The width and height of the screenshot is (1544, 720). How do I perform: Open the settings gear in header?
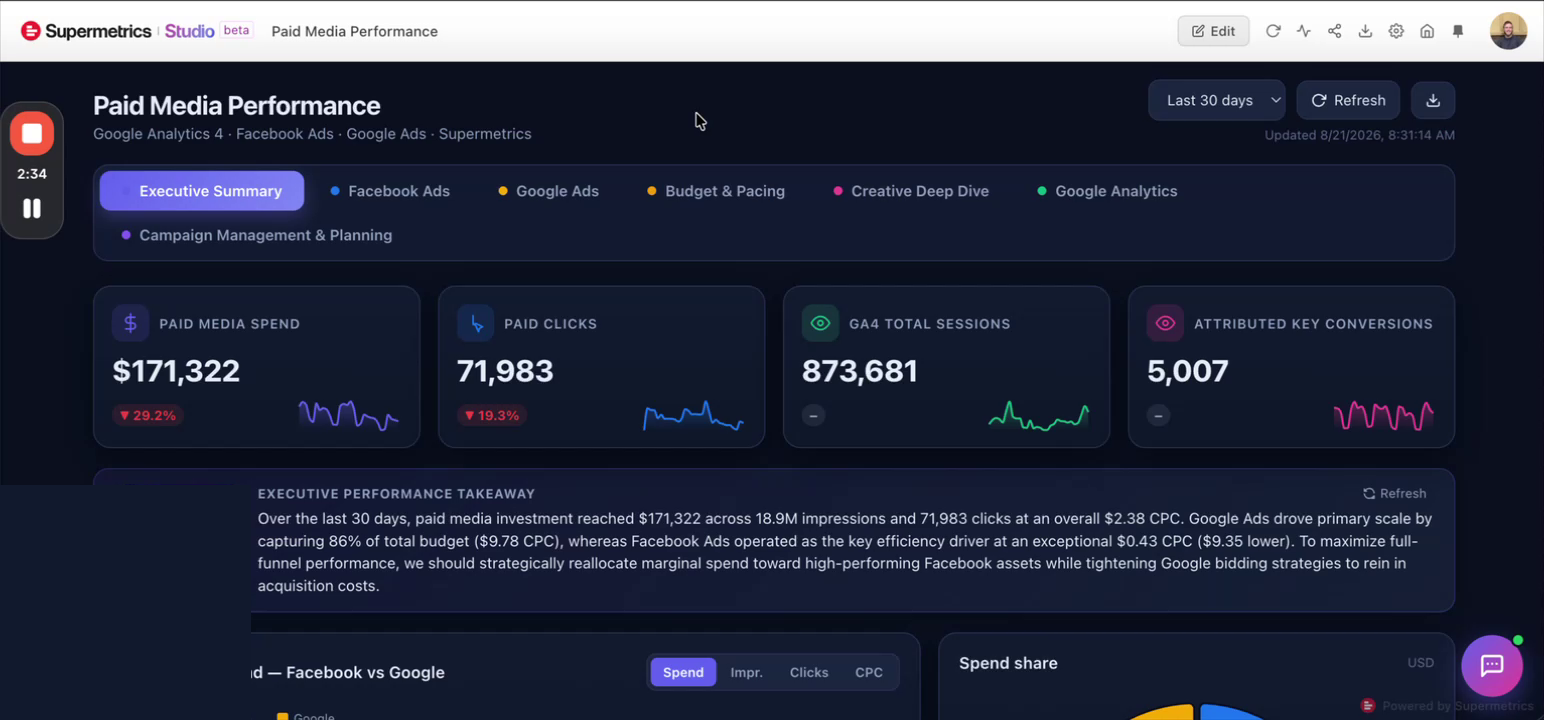coord(1396,31)
